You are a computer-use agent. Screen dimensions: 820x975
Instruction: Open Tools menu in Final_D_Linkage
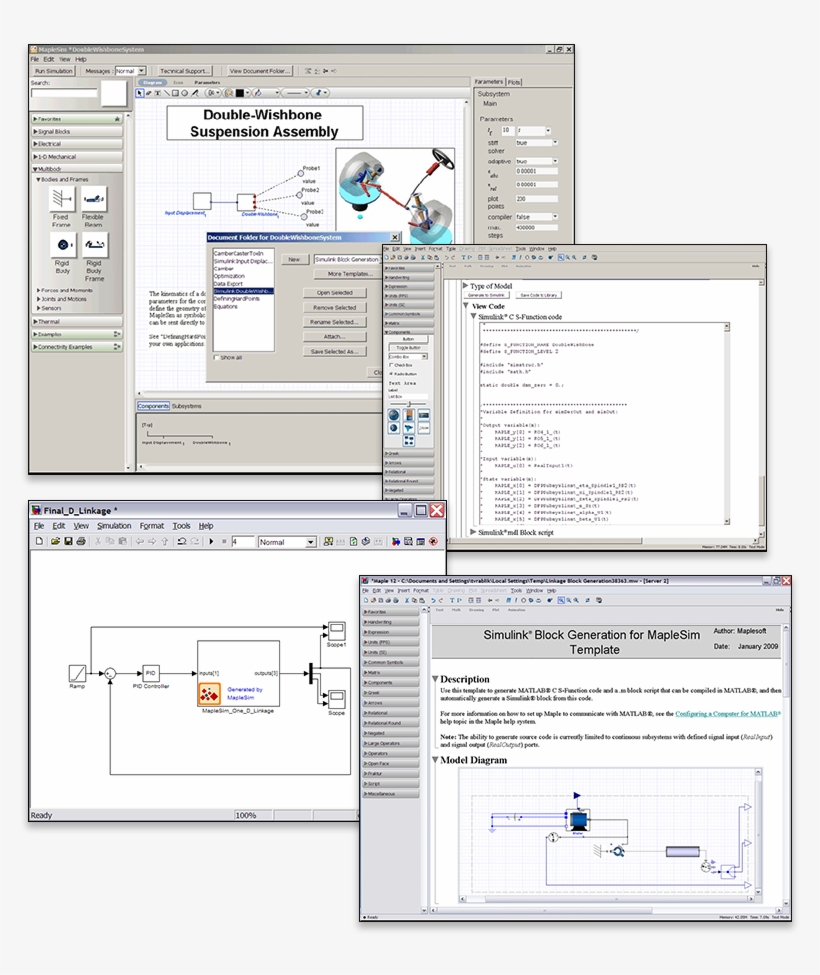tap(181, 525)
